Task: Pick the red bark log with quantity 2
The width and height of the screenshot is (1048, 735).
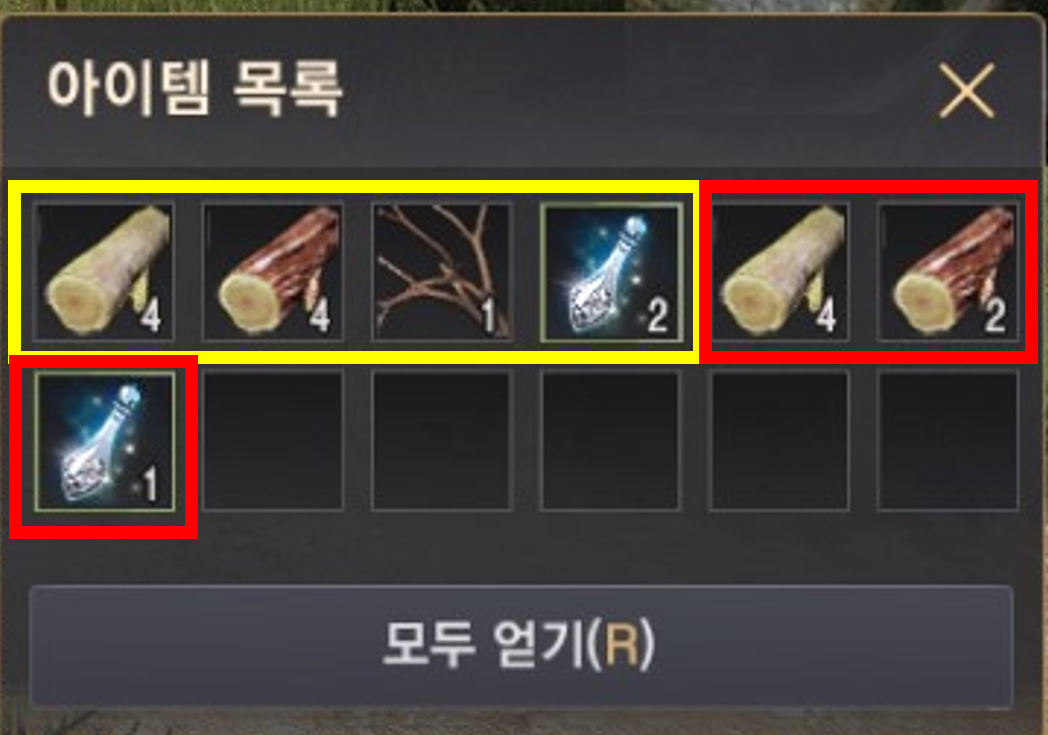Action: click(948, 272)
